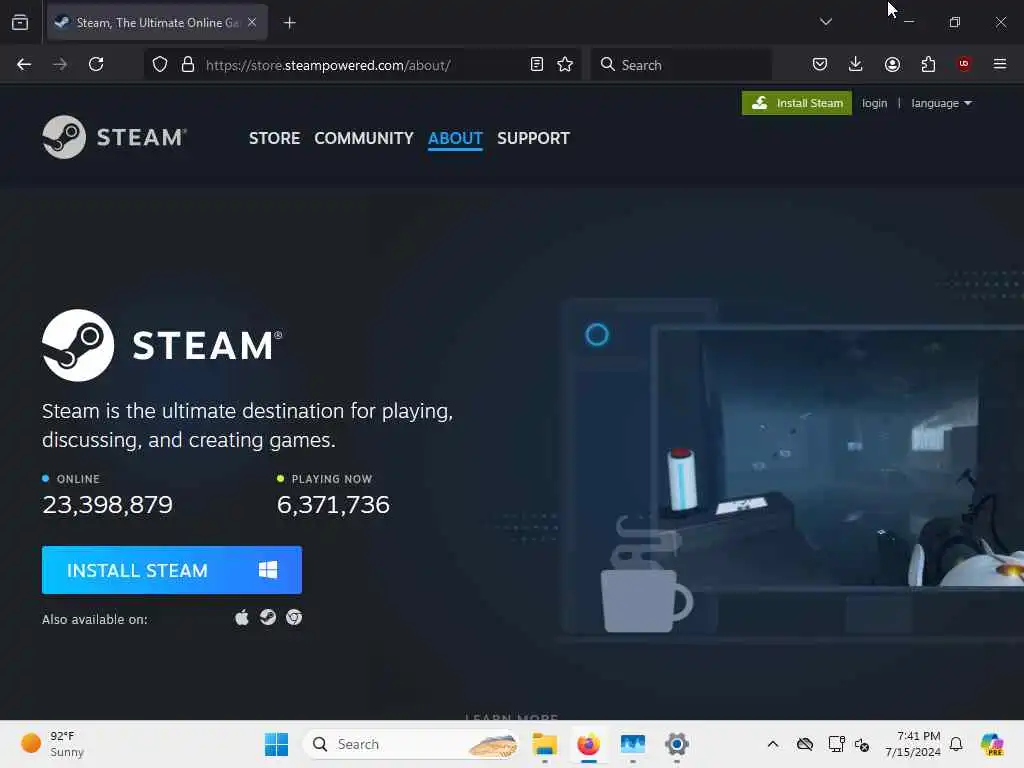Open the notifications bell icon
This screenshot has height=768, width=1024.
point(956,744)
